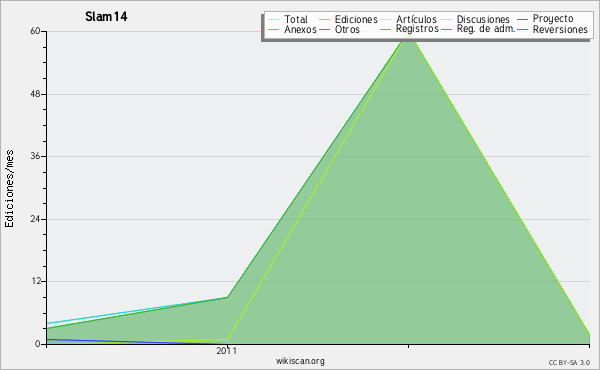Click the CC BY-SA 3.0 license text
600x370 pixels.
(x=569, y=362)
